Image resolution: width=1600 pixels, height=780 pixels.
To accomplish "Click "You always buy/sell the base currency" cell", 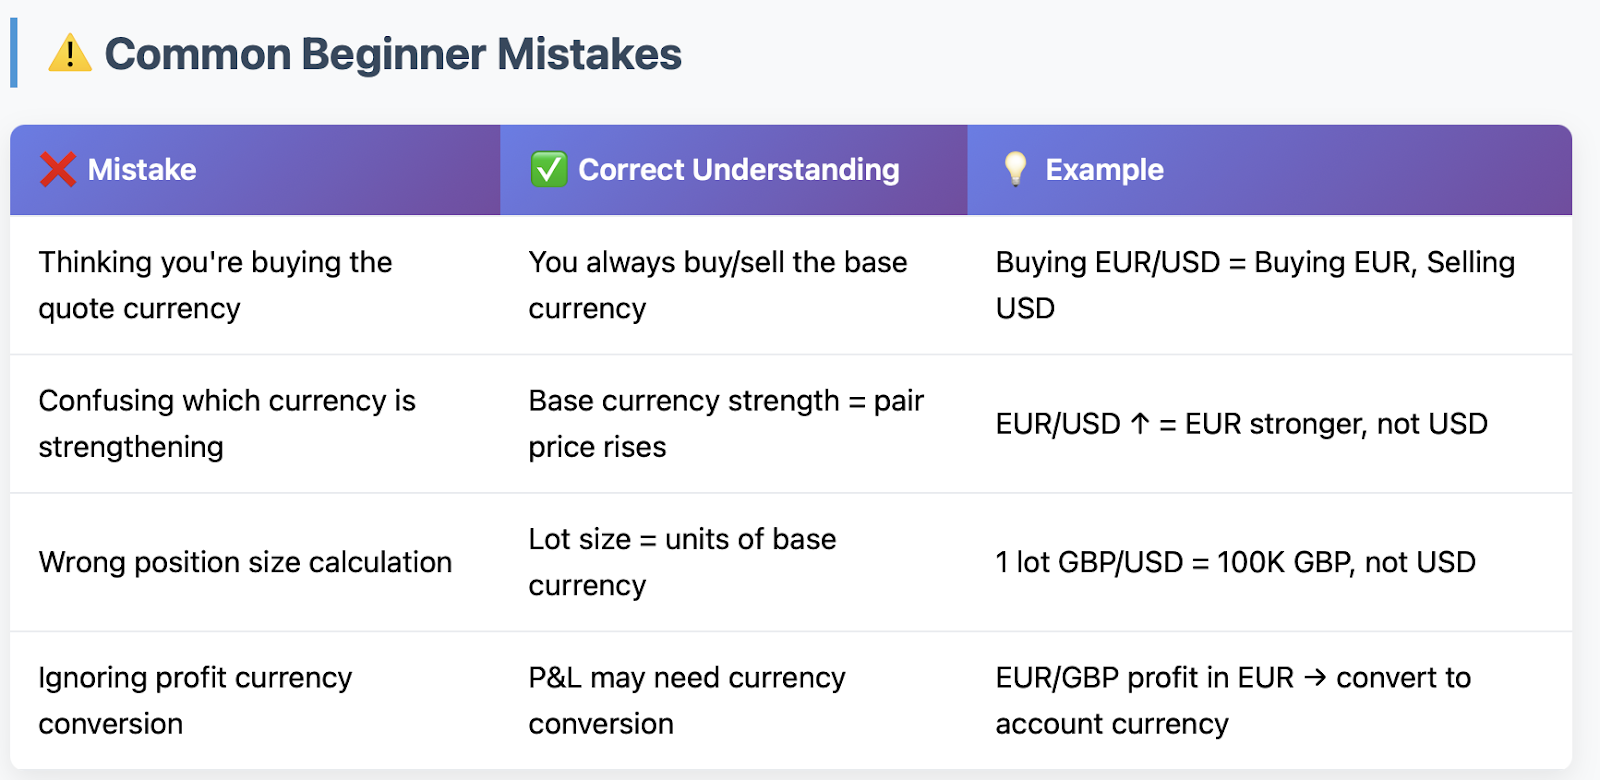I will tap(717, 285).
